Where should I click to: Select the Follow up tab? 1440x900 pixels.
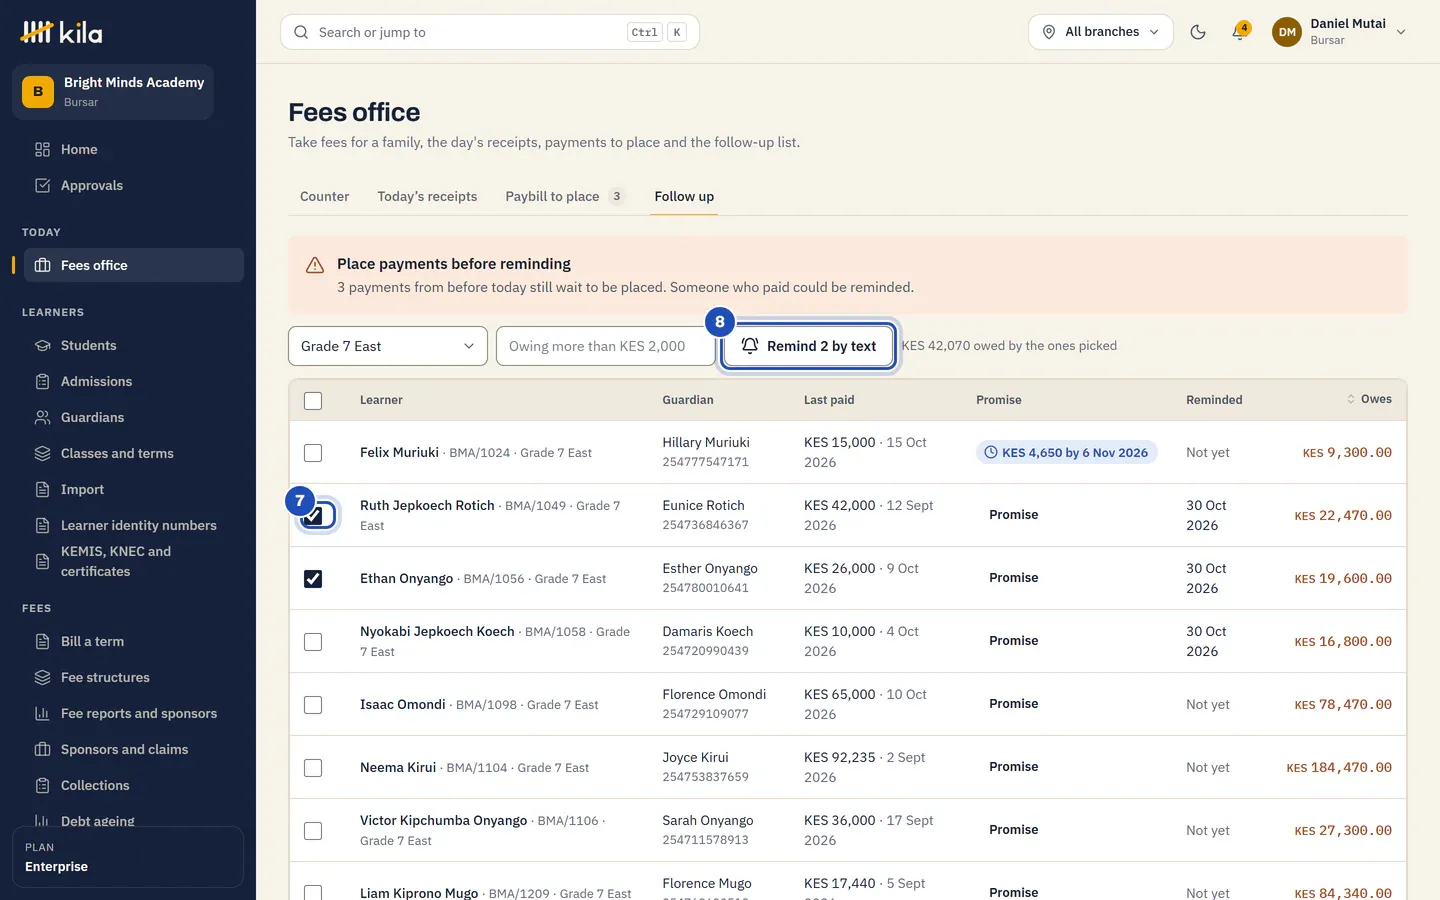coord(684,196)
